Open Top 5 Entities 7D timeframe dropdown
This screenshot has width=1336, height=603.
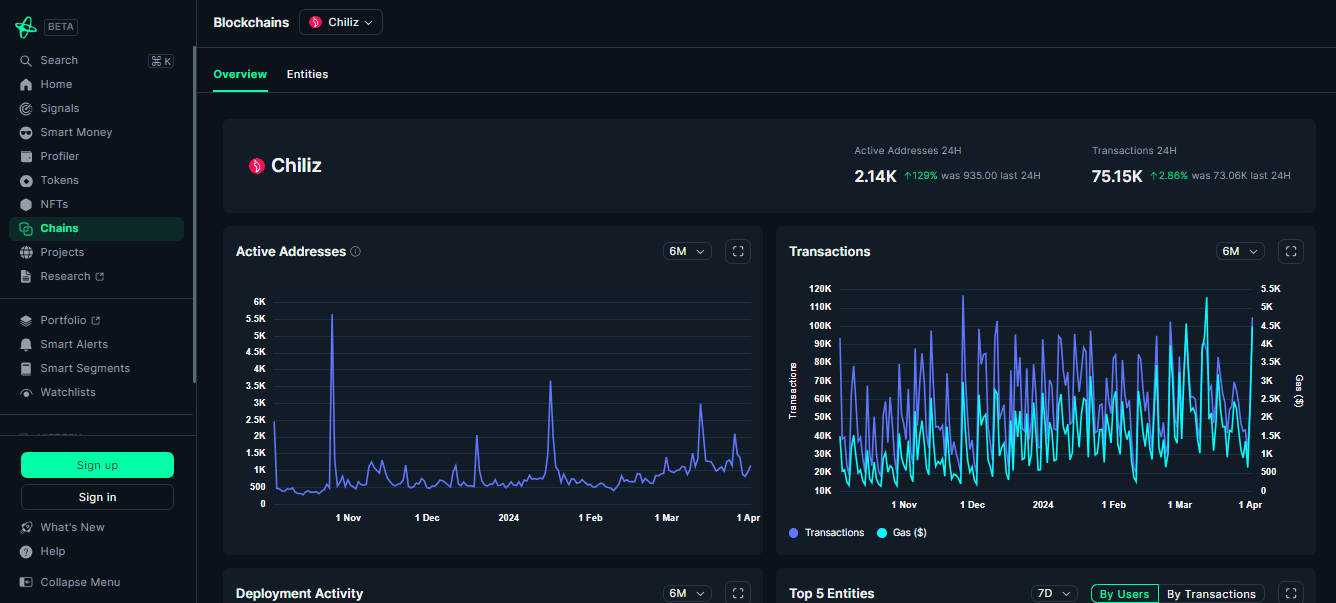(1054, 594)
